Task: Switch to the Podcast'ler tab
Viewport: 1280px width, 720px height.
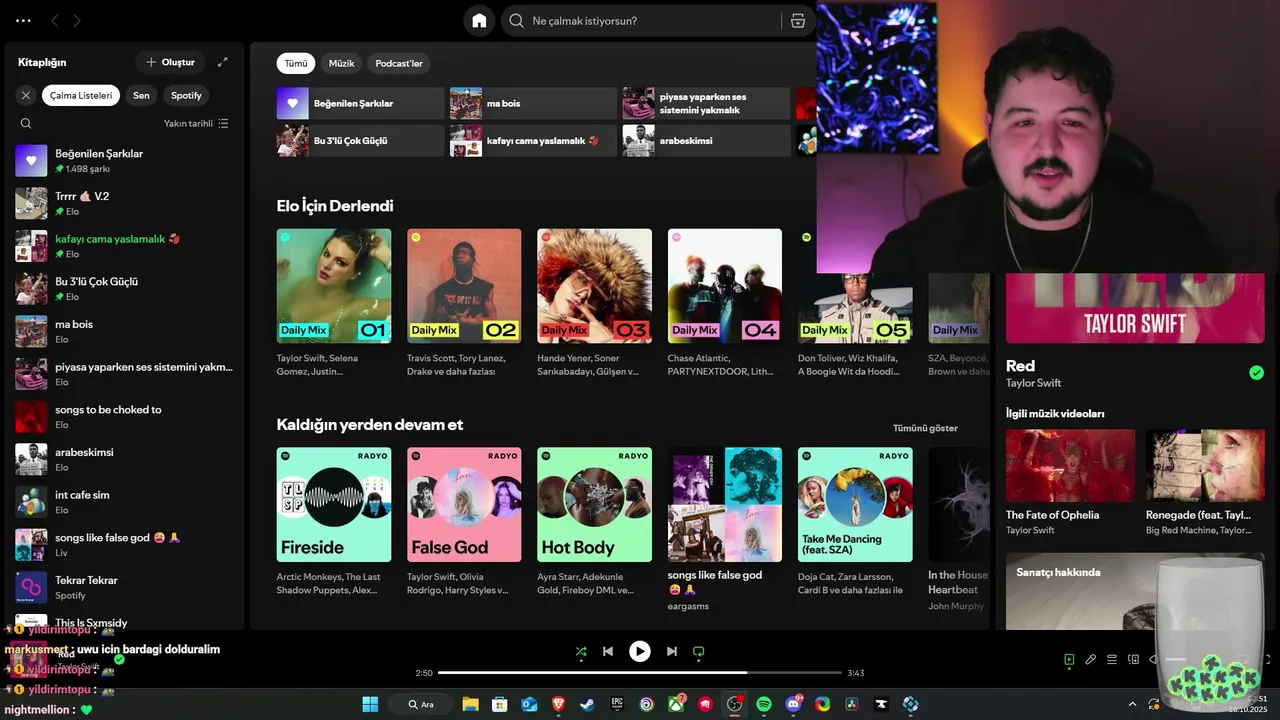Action: (399, 63)
